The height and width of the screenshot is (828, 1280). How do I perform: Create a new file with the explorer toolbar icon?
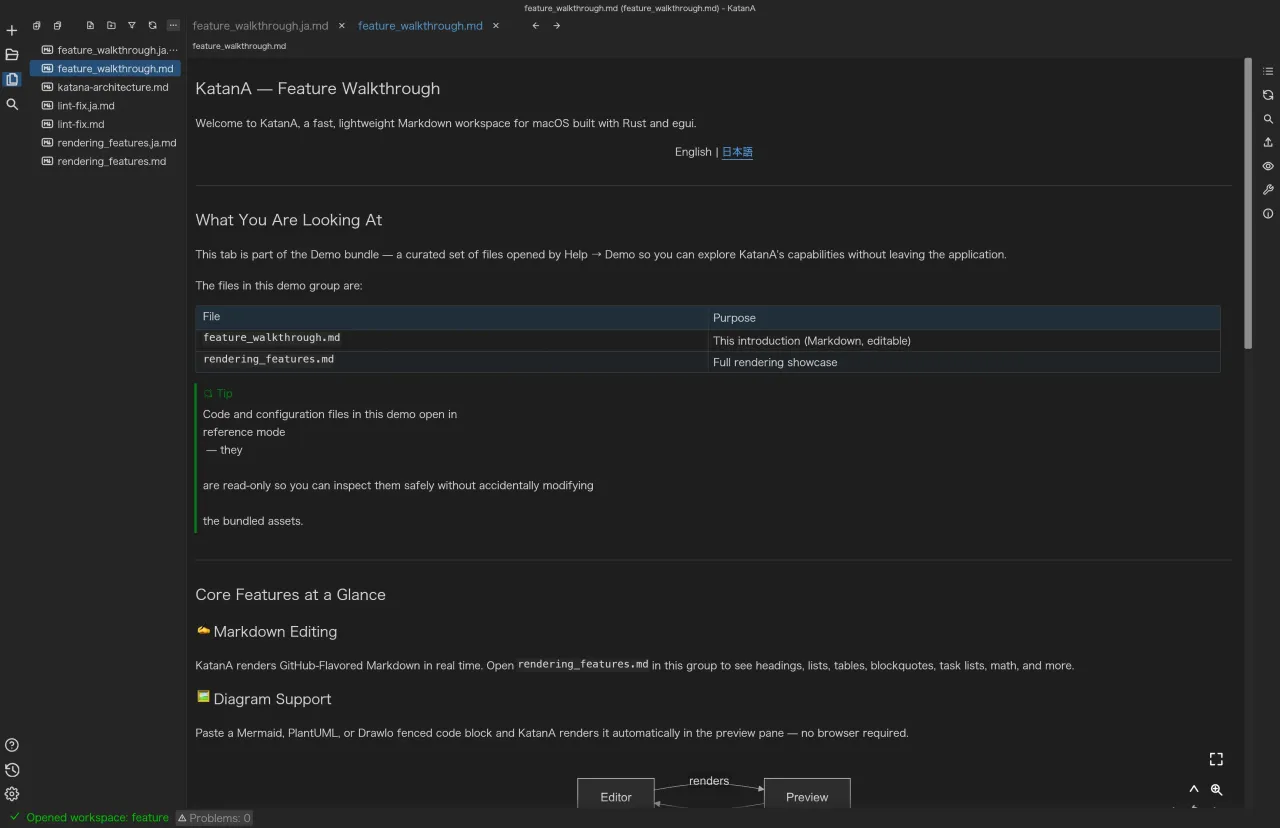point(90,26)
